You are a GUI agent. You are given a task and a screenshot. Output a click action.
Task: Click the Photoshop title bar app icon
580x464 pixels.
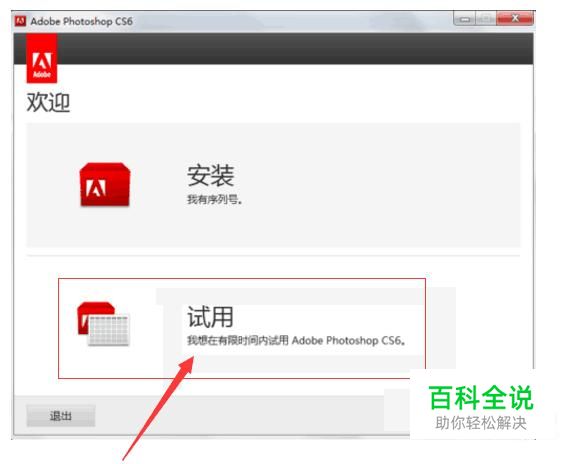point(20,21)
